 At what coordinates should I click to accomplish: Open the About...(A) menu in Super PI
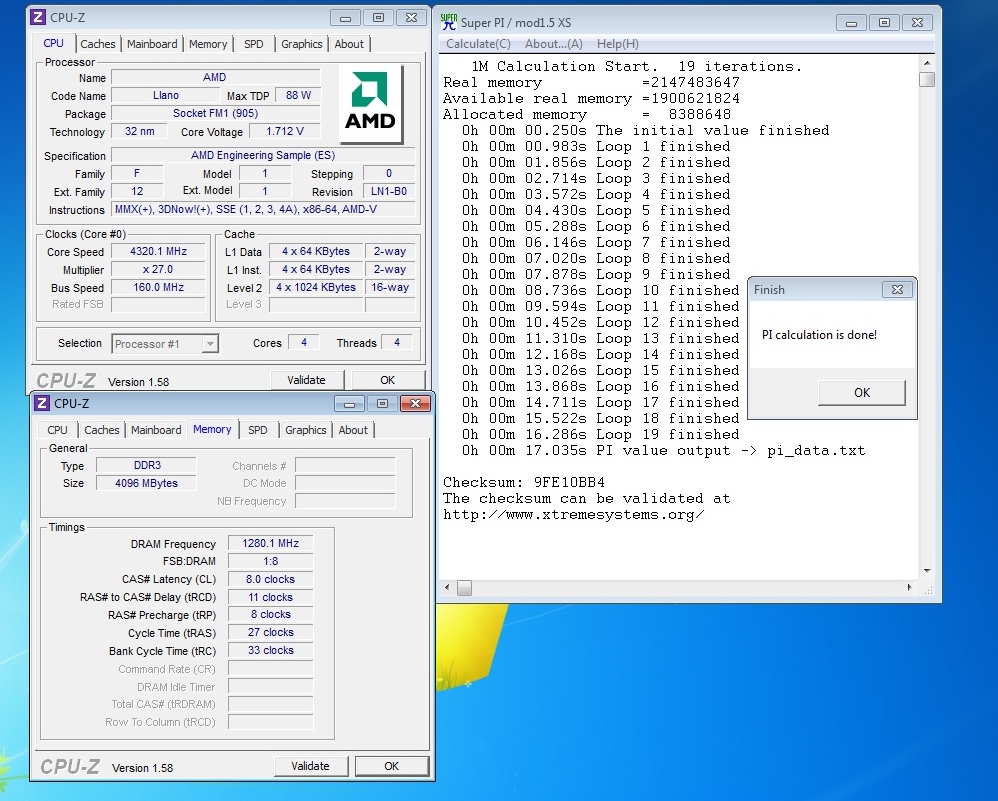pyautogui.click(x=554, y=44)
